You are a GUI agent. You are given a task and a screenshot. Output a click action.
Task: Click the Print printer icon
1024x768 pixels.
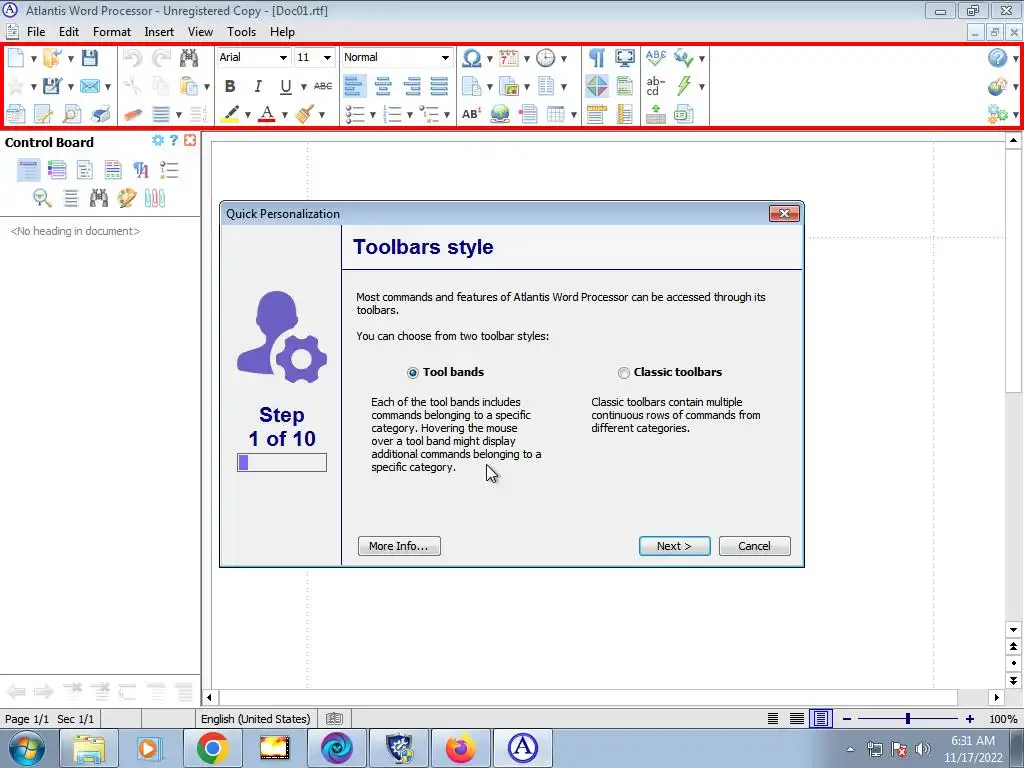pyautogui.click(x=101, y=114)
